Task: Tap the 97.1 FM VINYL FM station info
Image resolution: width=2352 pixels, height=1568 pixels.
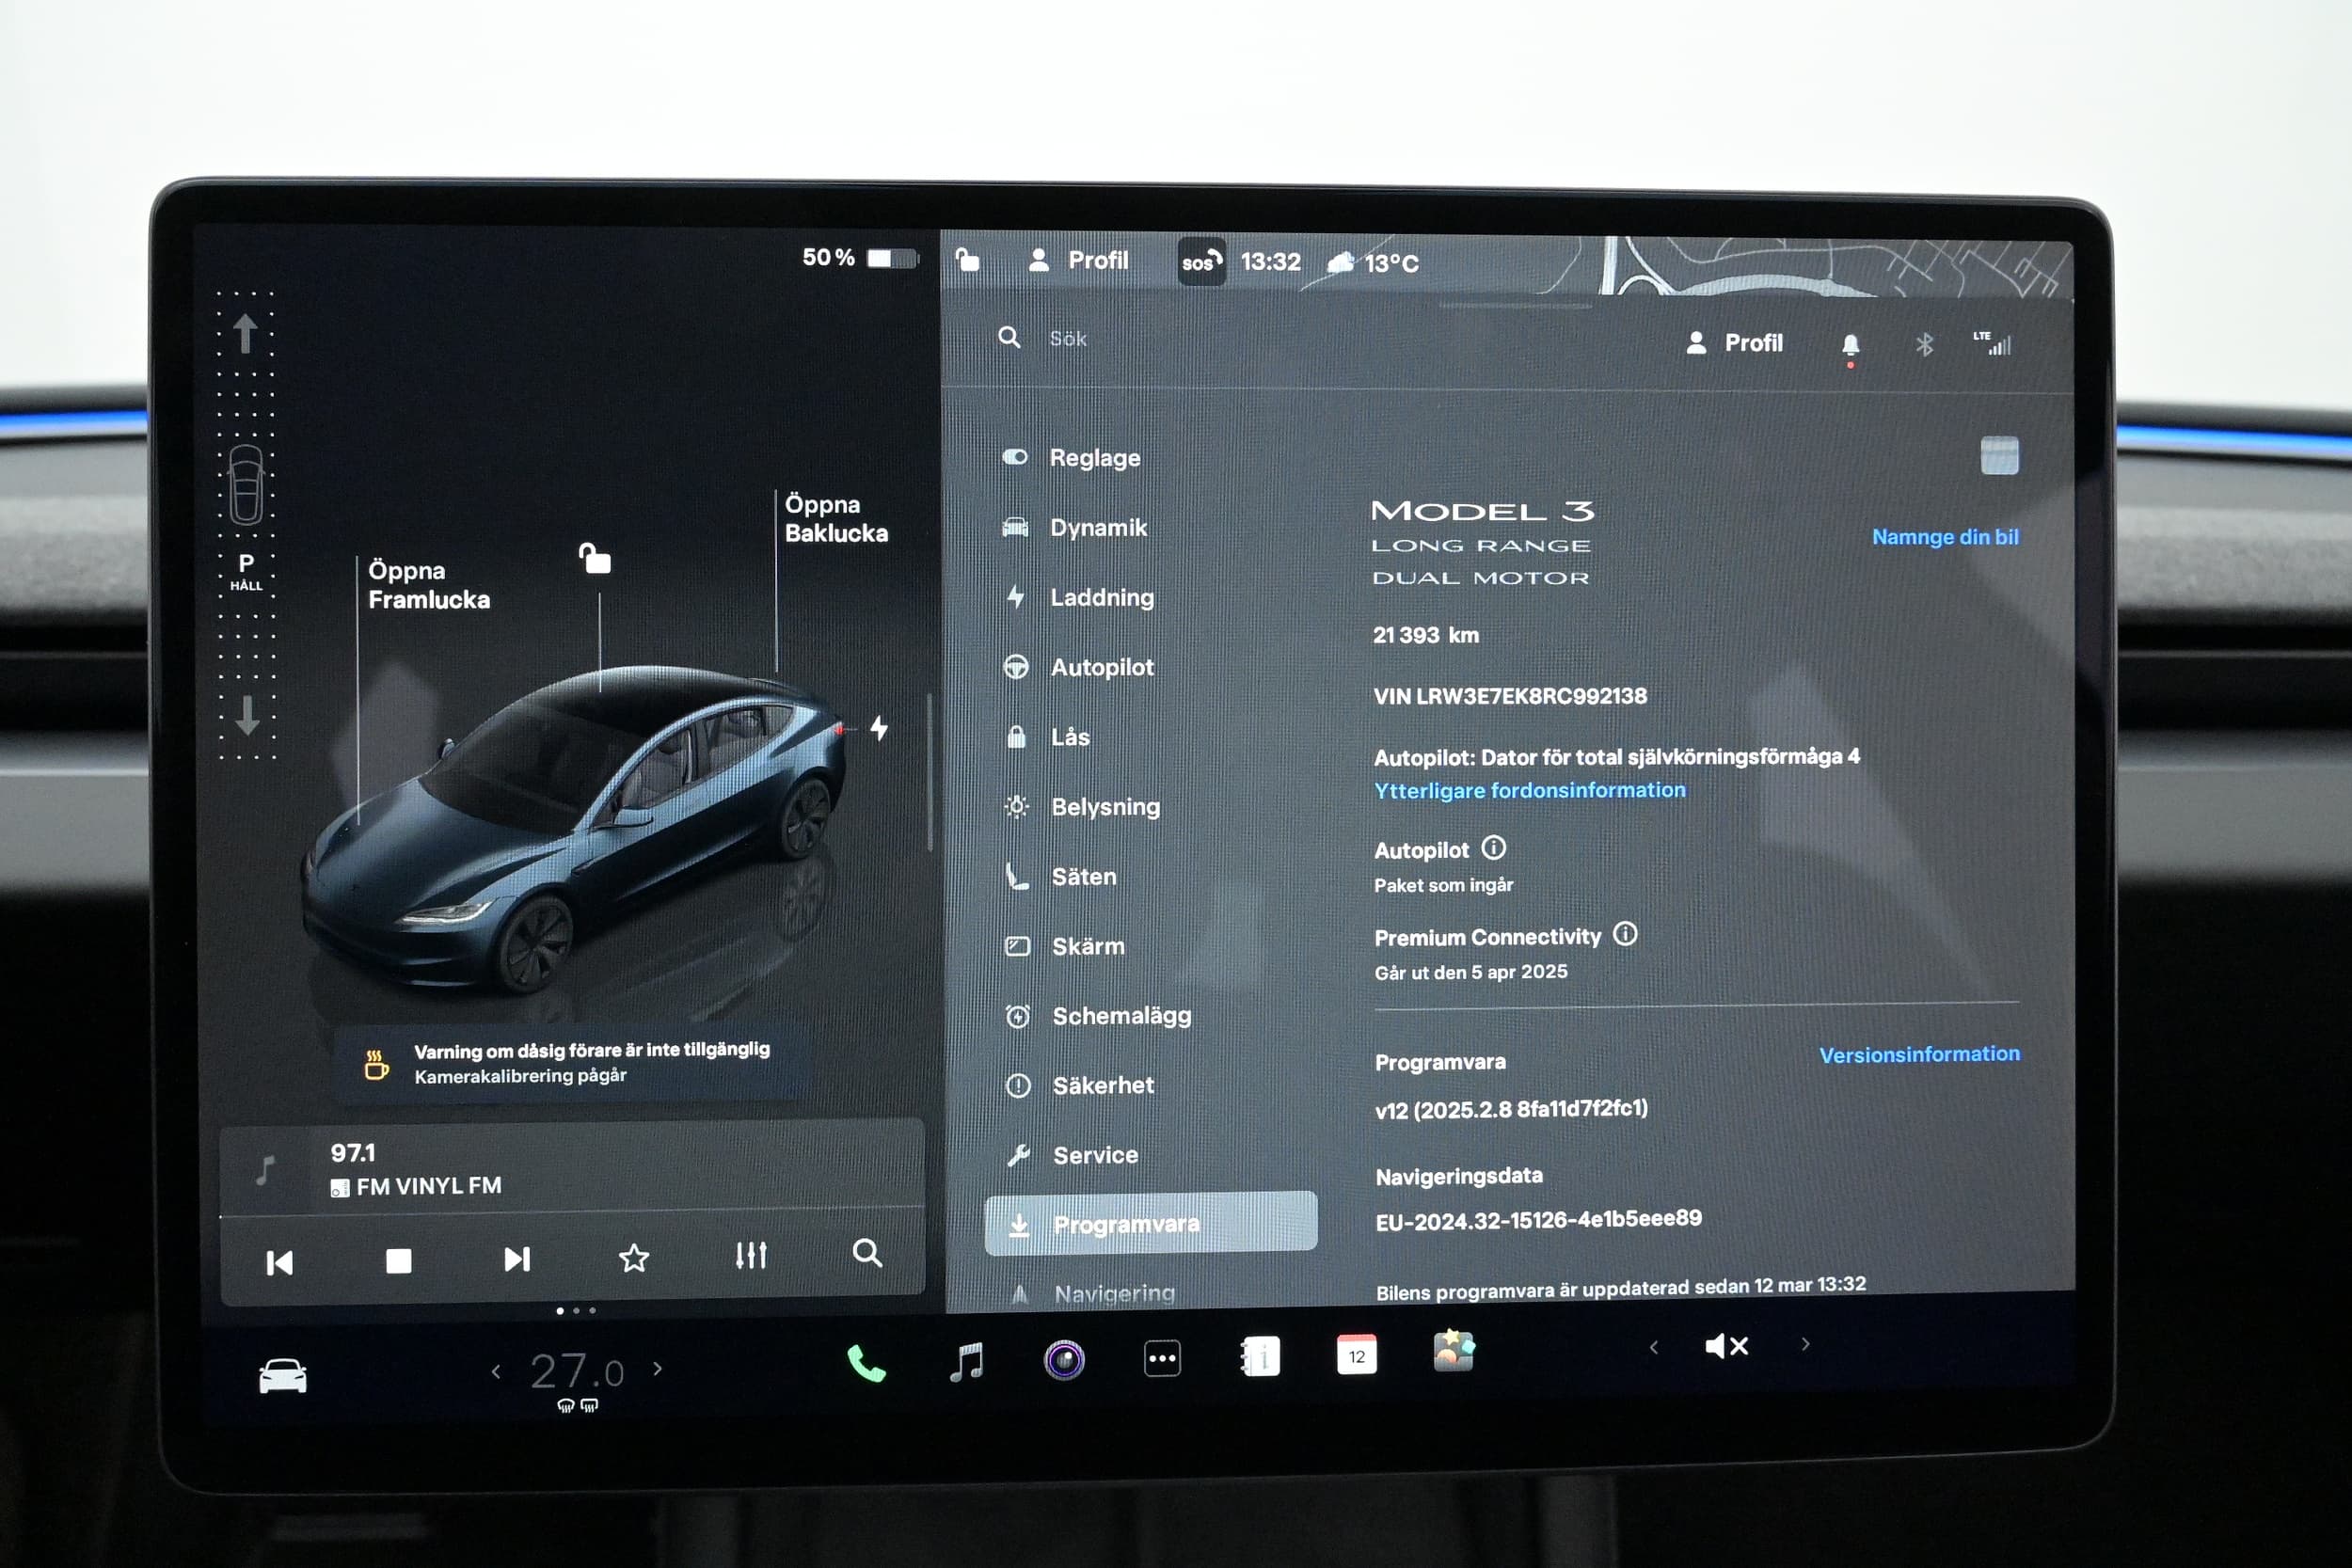Action: tap(416, 1169)
